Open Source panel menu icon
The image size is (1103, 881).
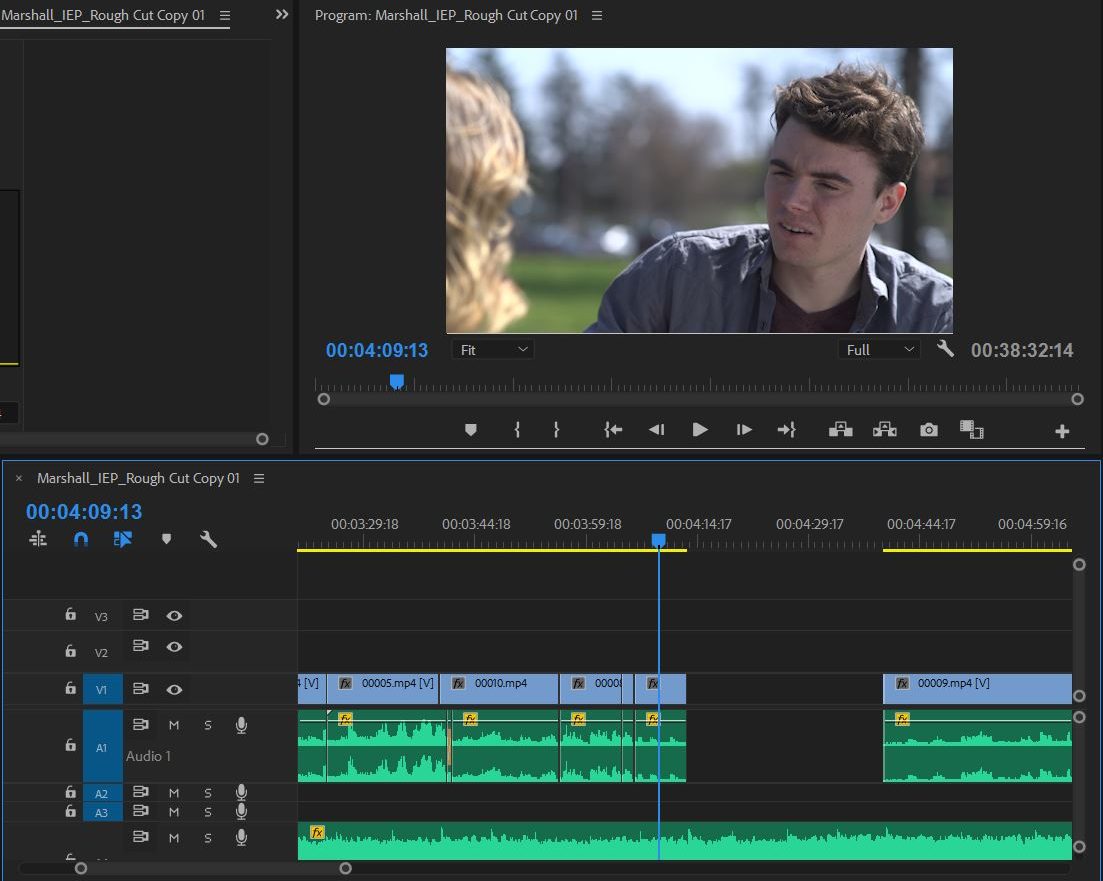click(x=224, y=15)
